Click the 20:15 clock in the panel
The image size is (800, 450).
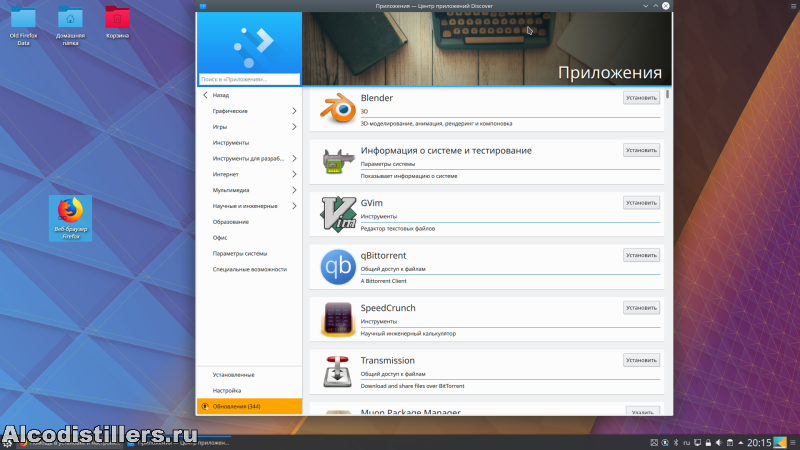click(759, 443)
